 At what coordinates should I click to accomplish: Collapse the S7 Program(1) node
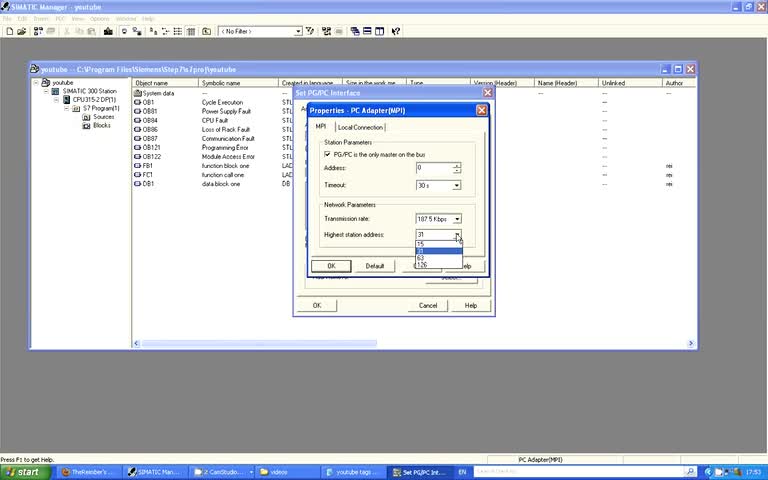67,108
